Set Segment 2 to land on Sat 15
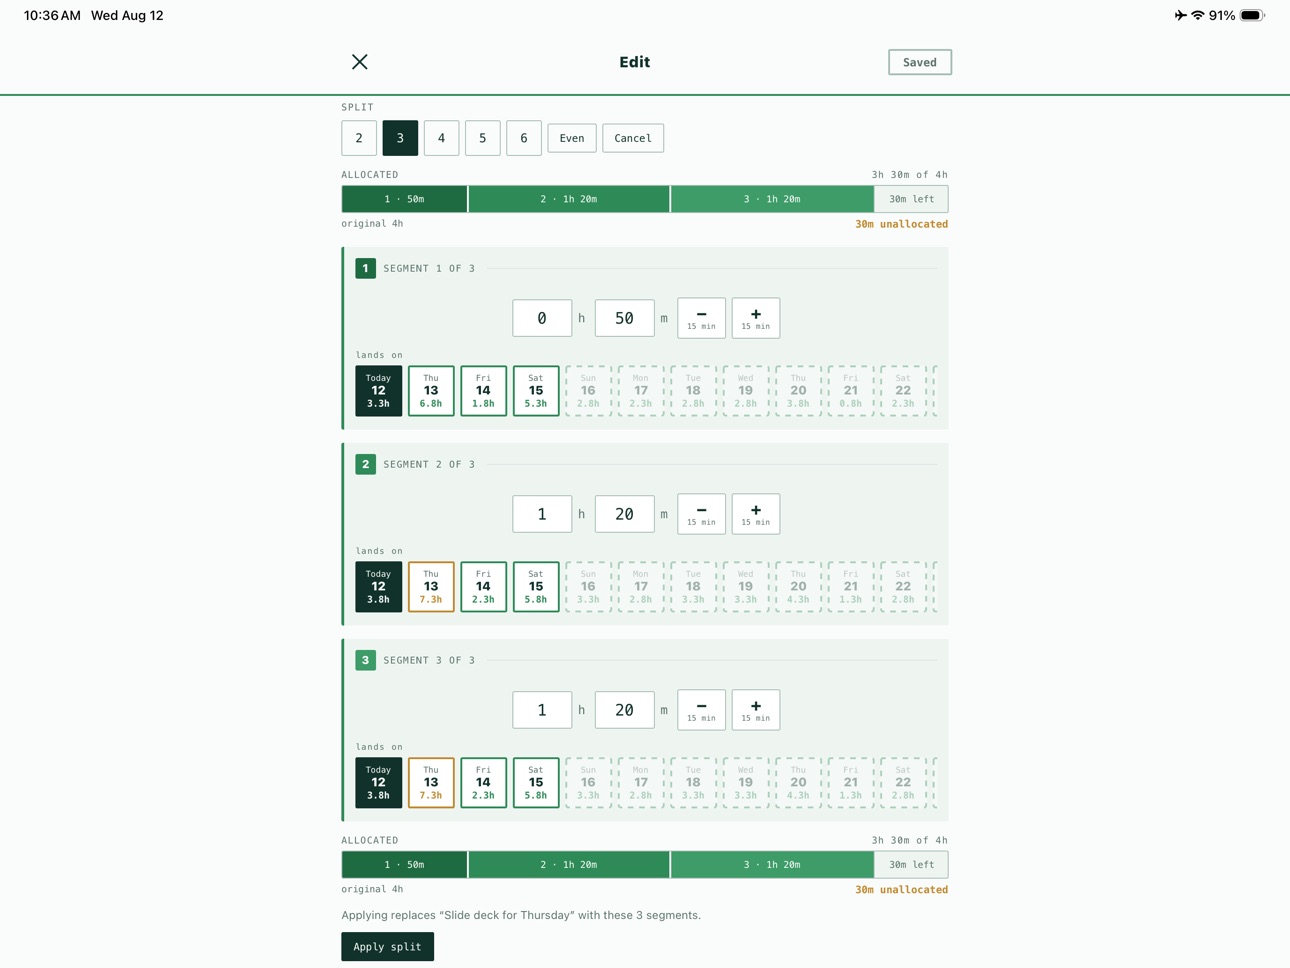Image resolution: width=1290 pixels, height=968 pixels. pos(536,586)
